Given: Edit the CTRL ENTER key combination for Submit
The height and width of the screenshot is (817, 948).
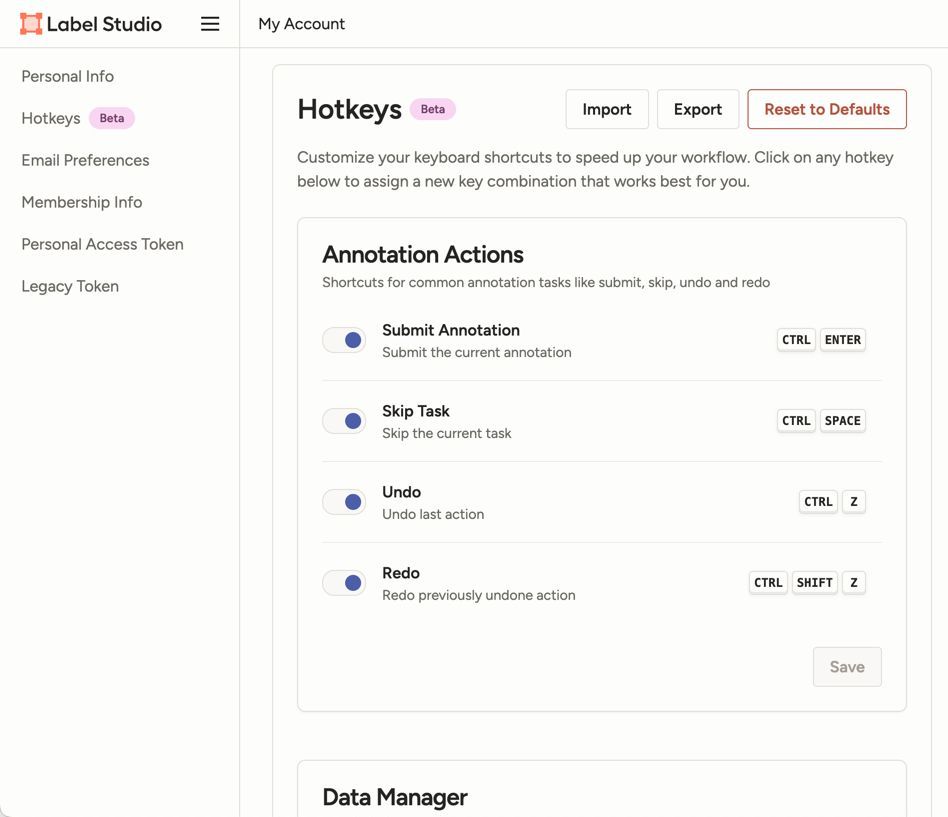Looking at the screenshot, I should pos(821,340).
